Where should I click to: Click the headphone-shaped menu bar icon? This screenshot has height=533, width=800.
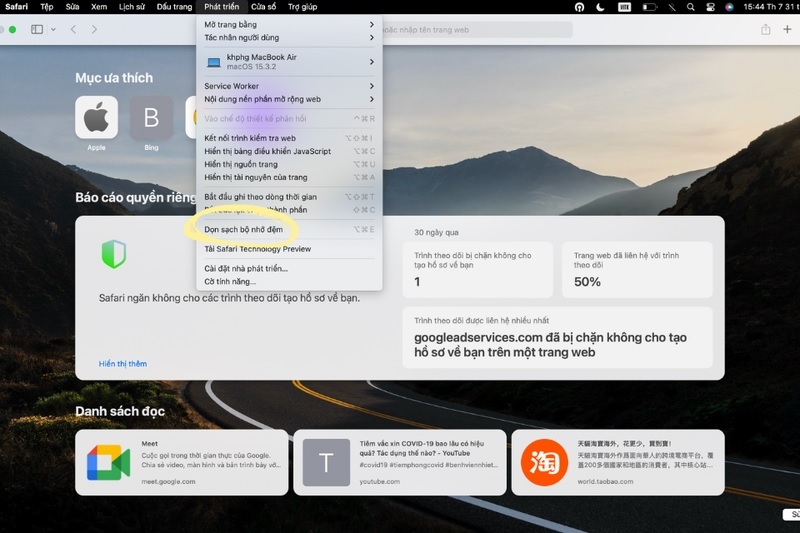(579, 7)
